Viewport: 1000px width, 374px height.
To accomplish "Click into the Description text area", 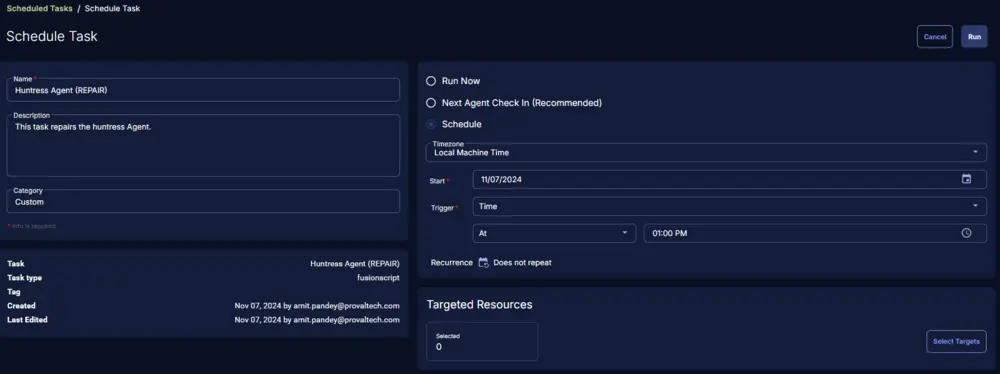I will click(203, 146).
